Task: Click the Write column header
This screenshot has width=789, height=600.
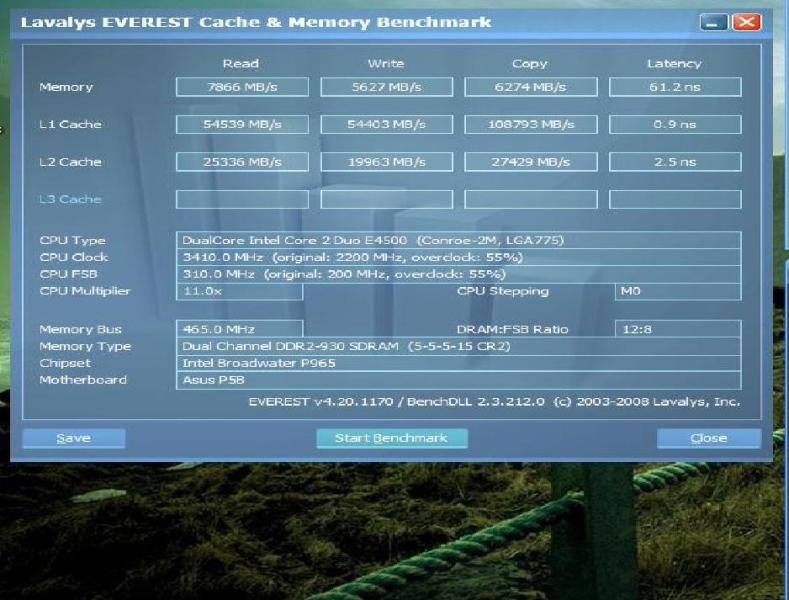Action: [x=385, y=63]
